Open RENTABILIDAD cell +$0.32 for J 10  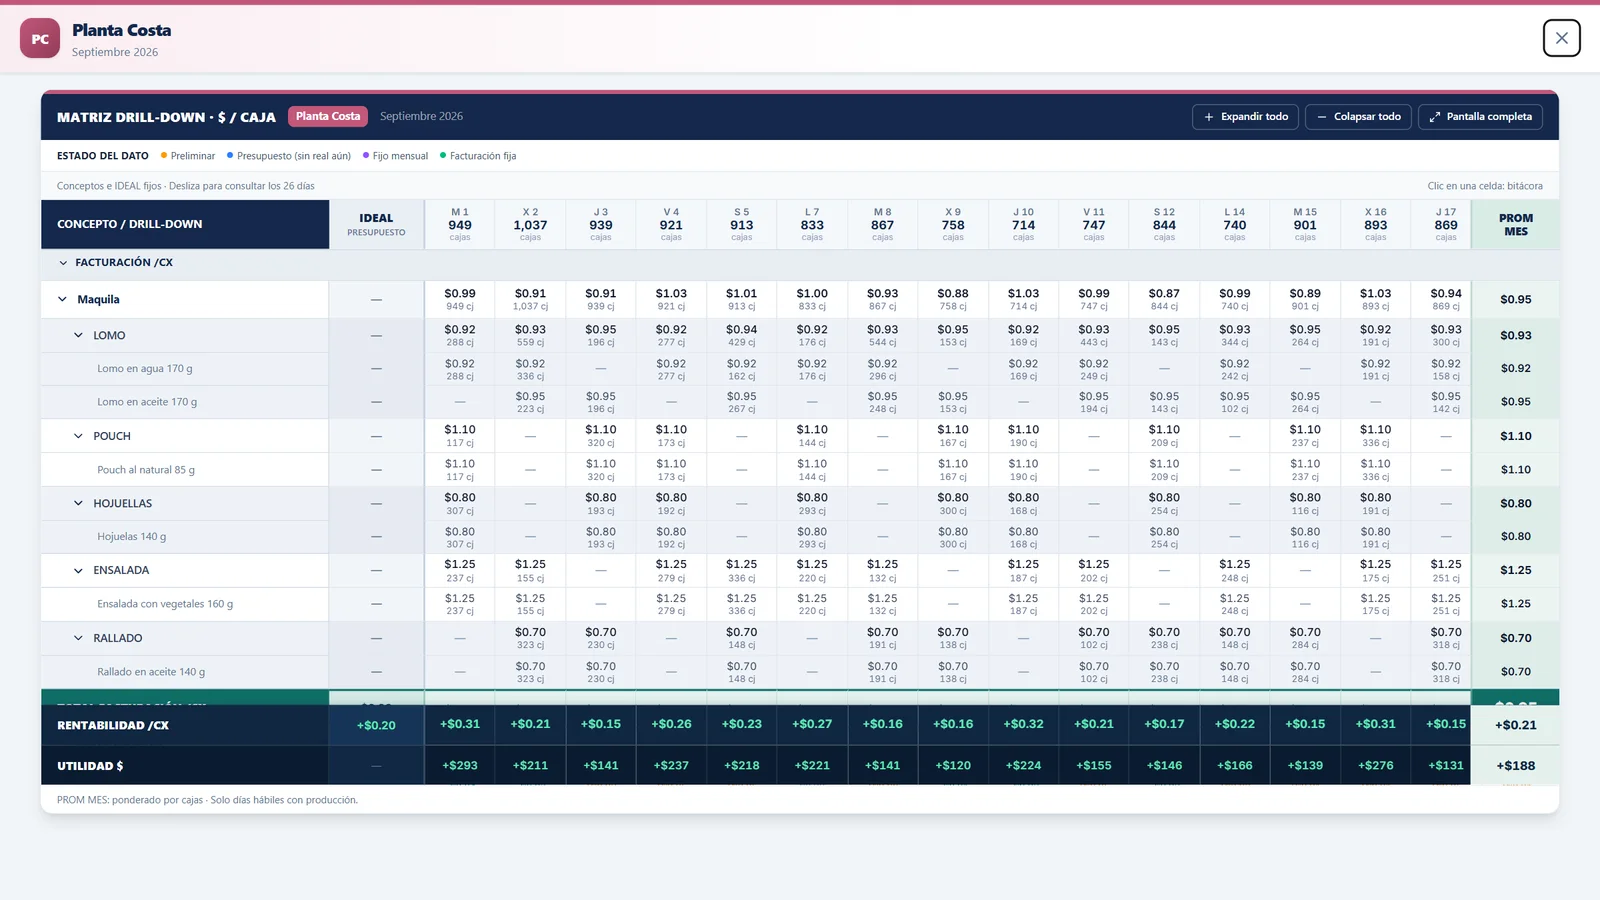point(1023,724)
